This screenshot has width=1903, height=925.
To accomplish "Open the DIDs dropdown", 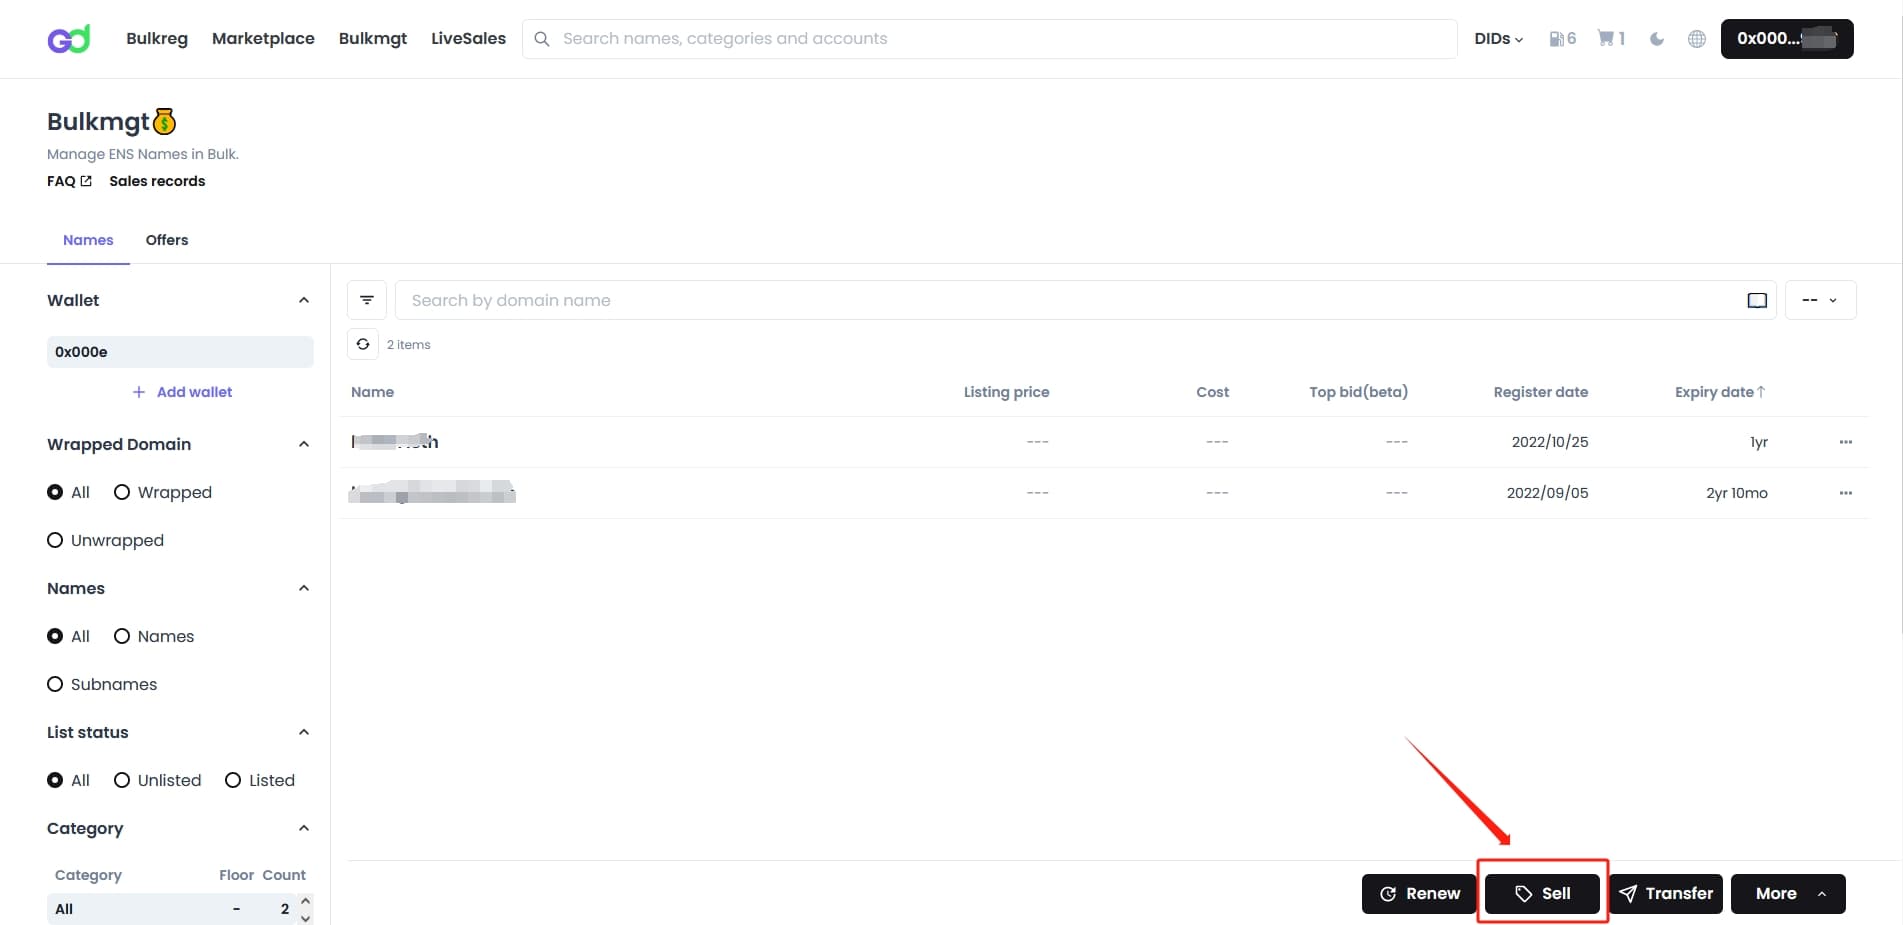I will pyautogui.click(x=1498, y=39).
